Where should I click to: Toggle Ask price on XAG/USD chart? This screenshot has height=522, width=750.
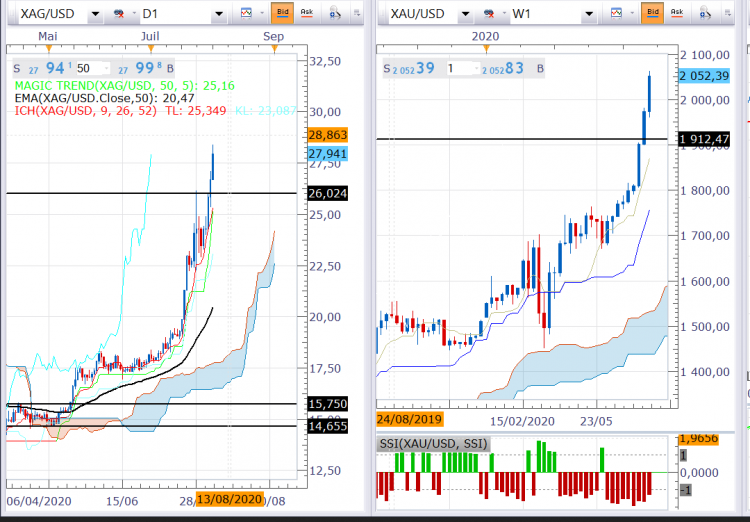[x=305, y=15]
